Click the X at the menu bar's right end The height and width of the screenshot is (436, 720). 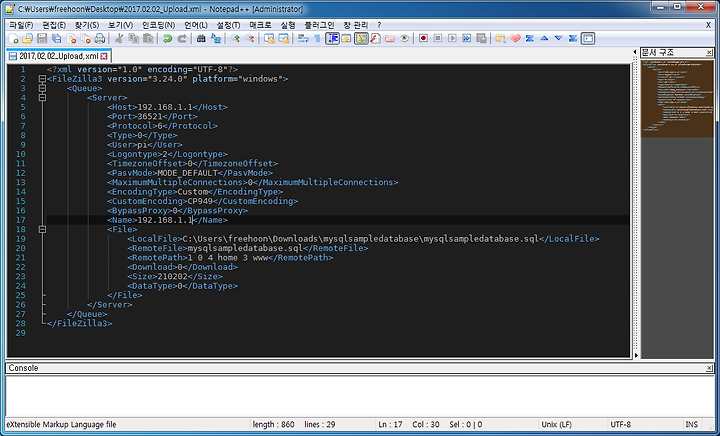(x=709, y=25)
